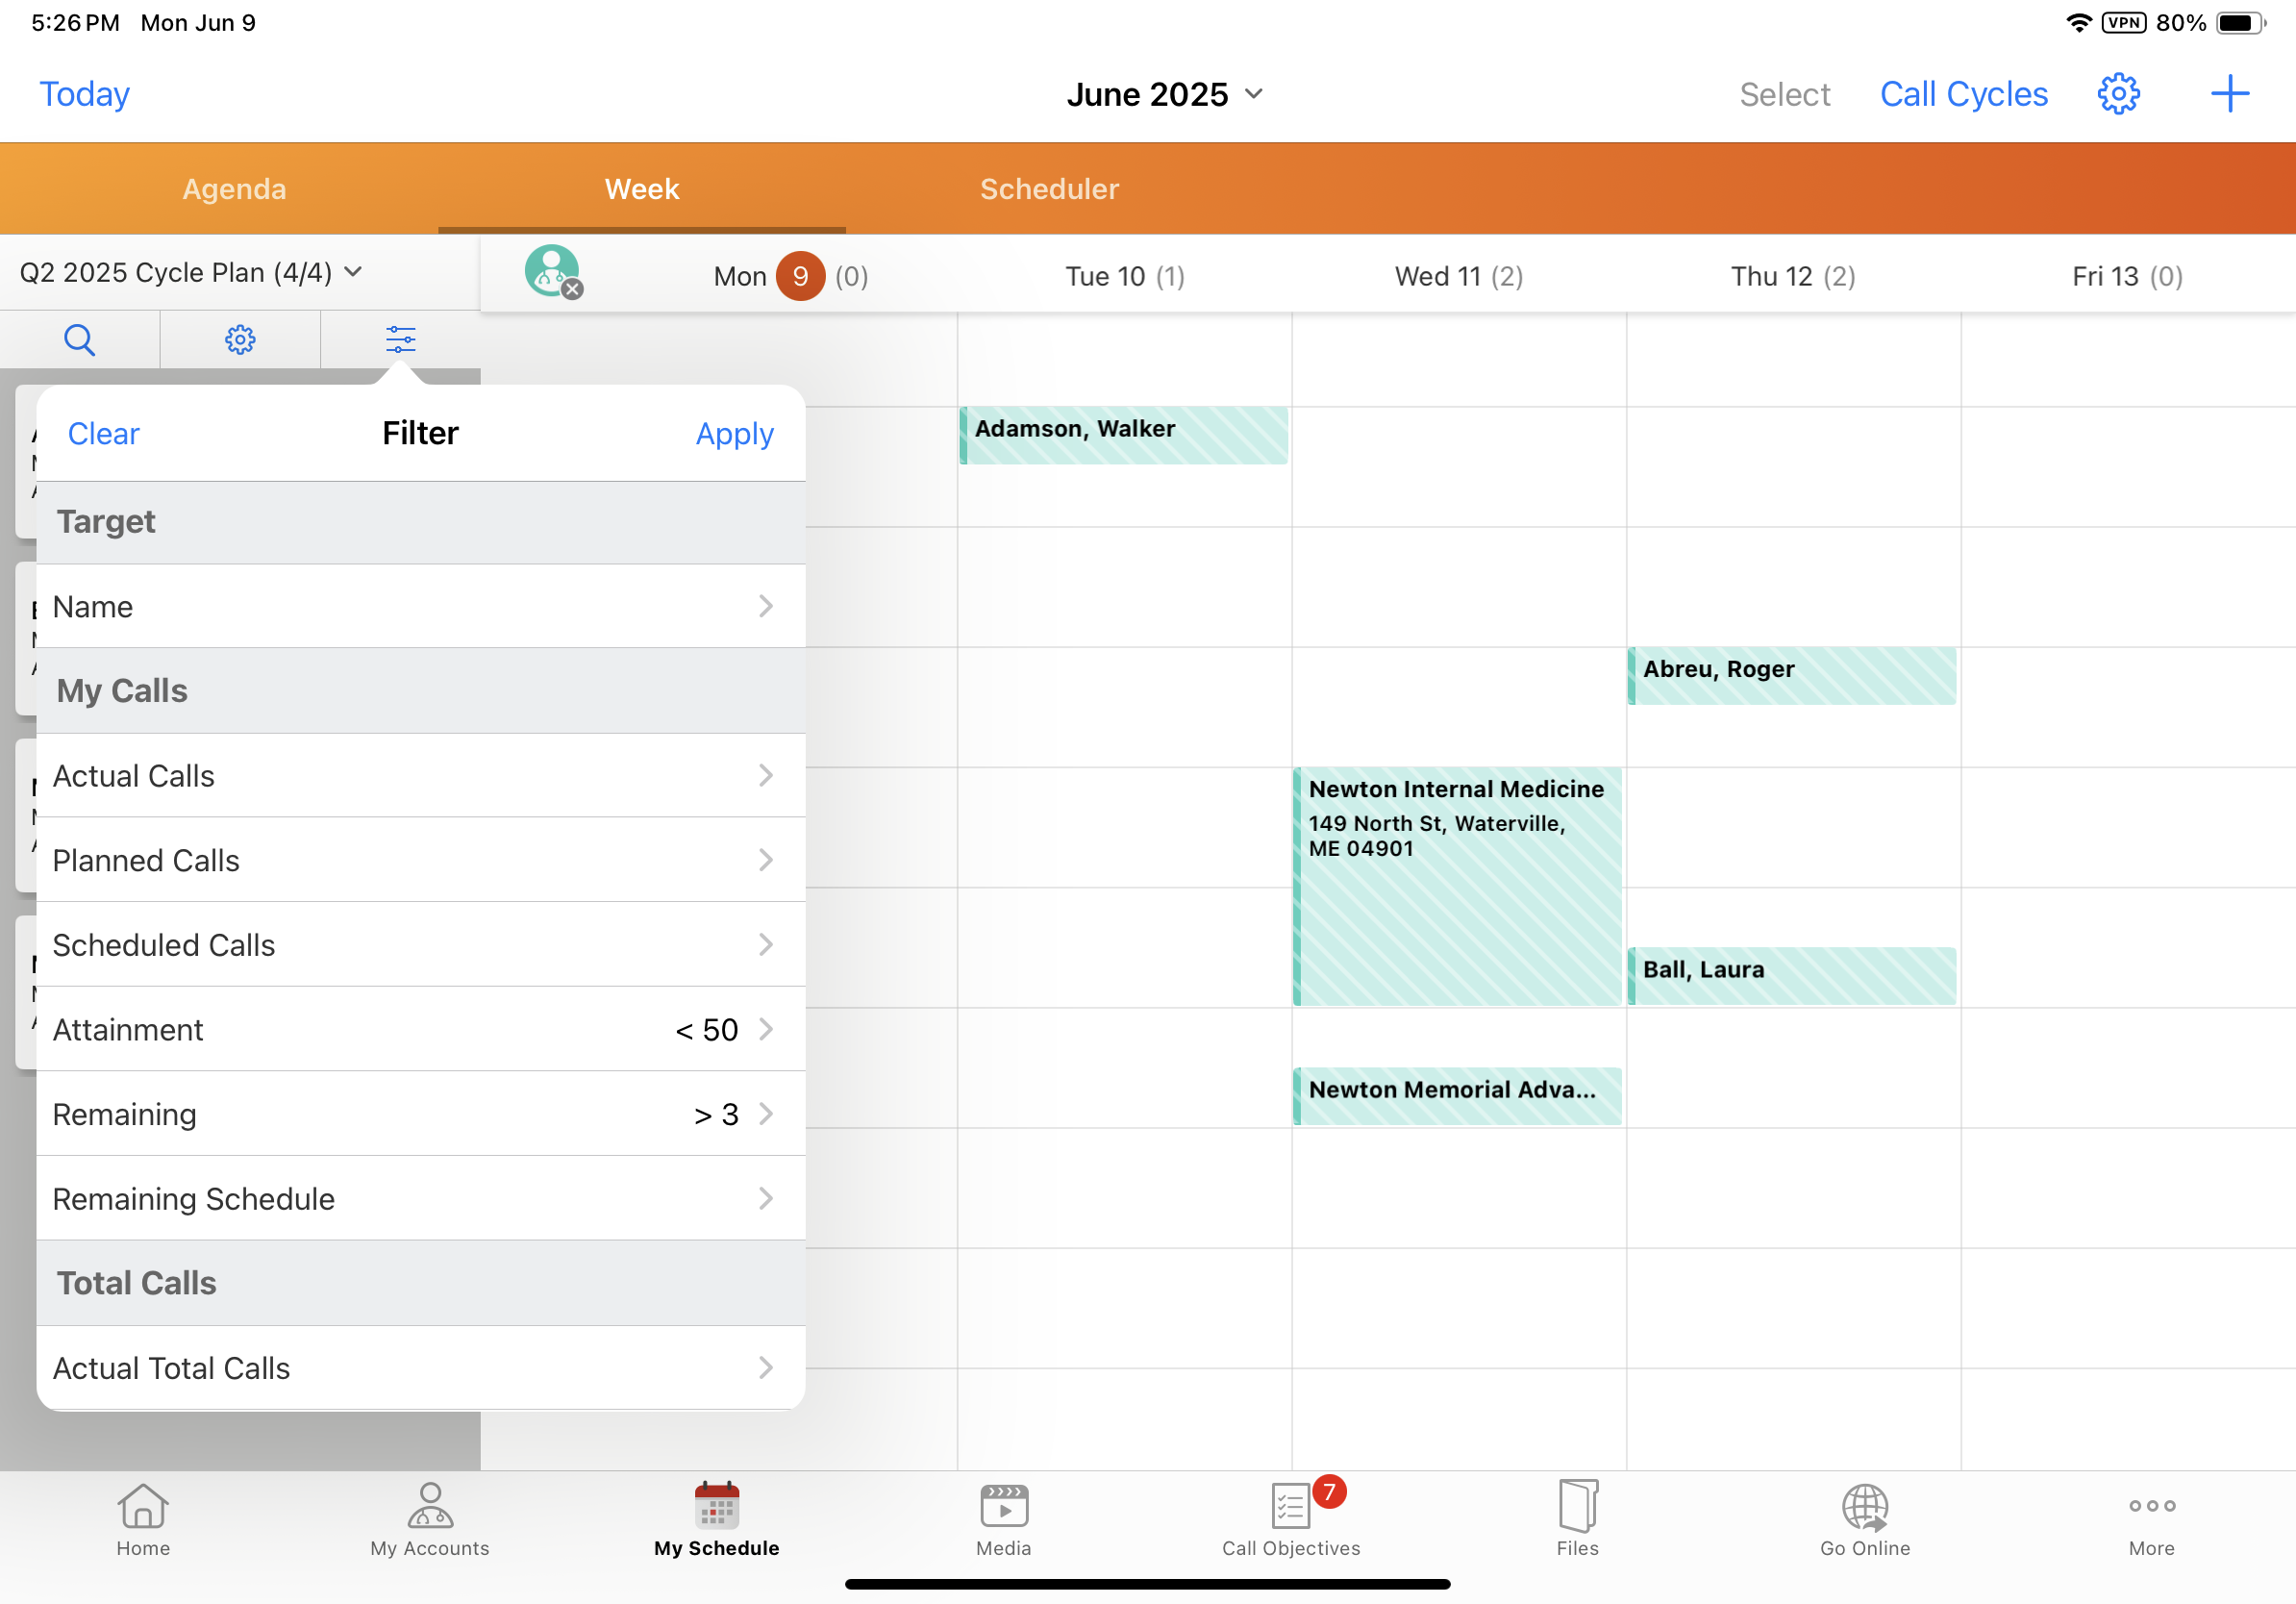This screenshot has width=2296, height=1604.
Task: Clear all filter values
Action: (103, 434)
